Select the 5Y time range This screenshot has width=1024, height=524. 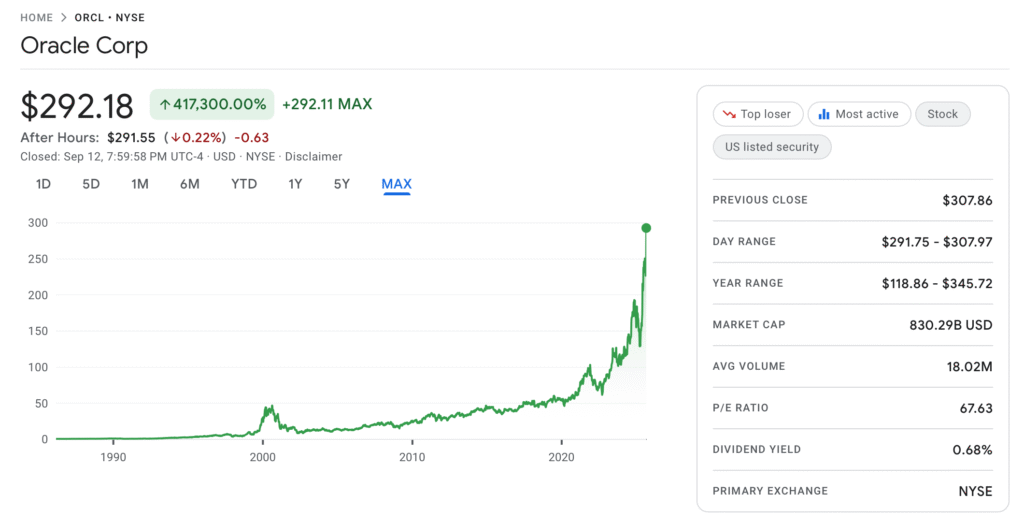[x=342, y=184]
